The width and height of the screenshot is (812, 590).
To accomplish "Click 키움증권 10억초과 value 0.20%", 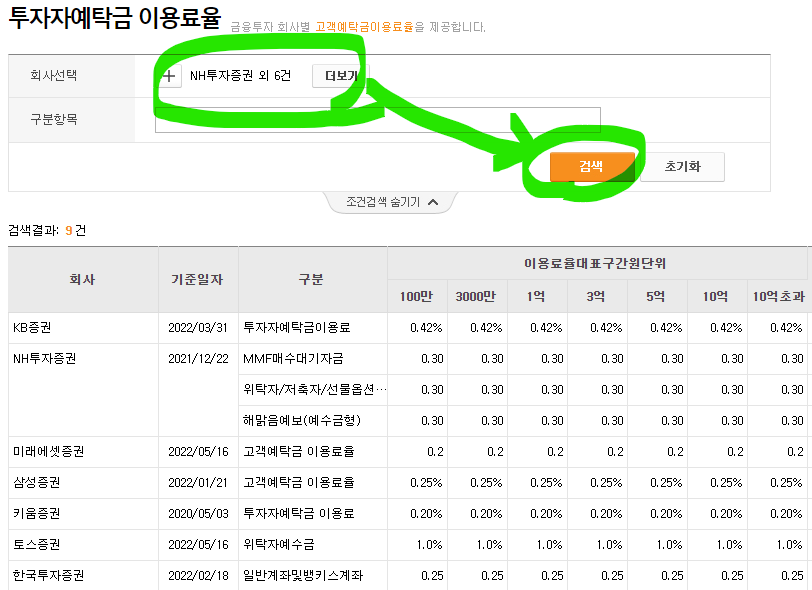I will (786, 514).
